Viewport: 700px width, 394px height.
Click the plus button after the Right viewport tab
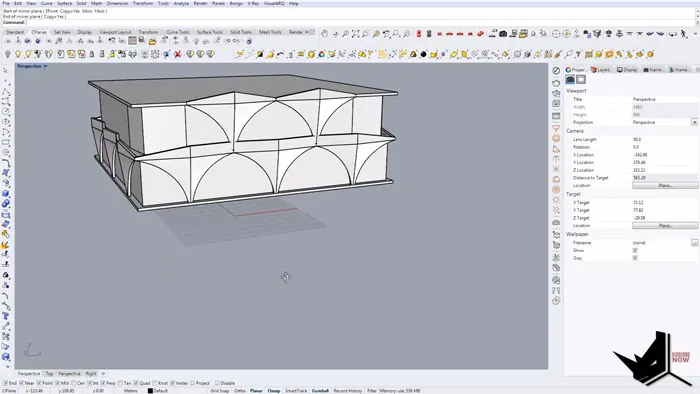tap(103, 373)
